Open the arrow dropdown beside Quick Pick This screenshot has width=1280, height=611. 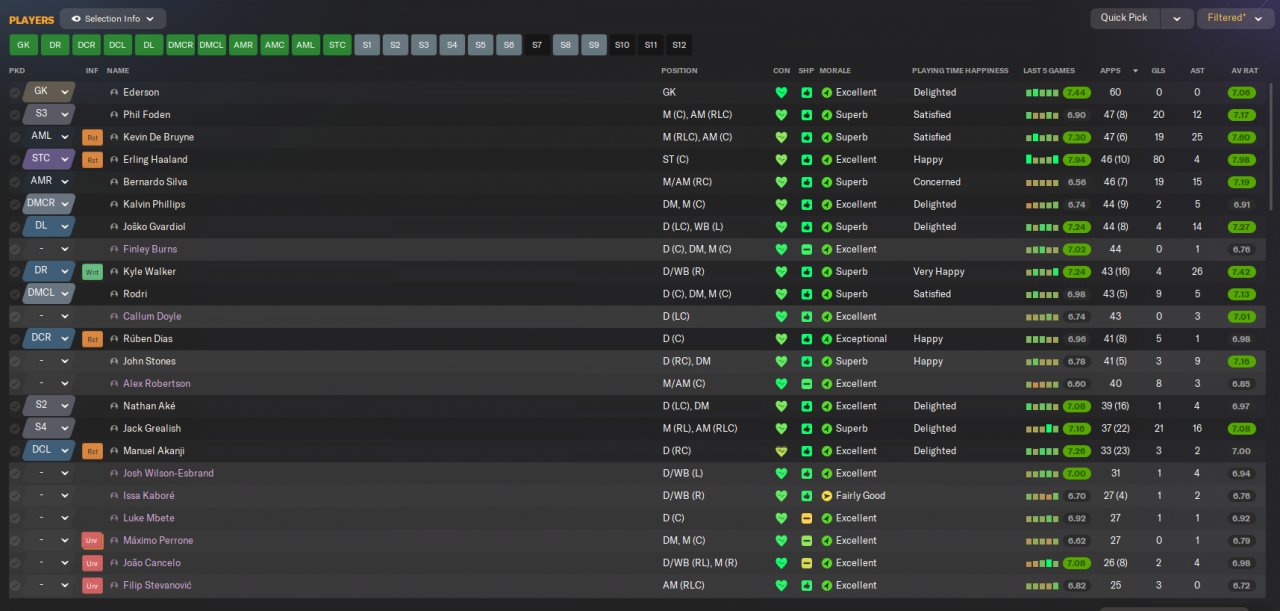1177,18
